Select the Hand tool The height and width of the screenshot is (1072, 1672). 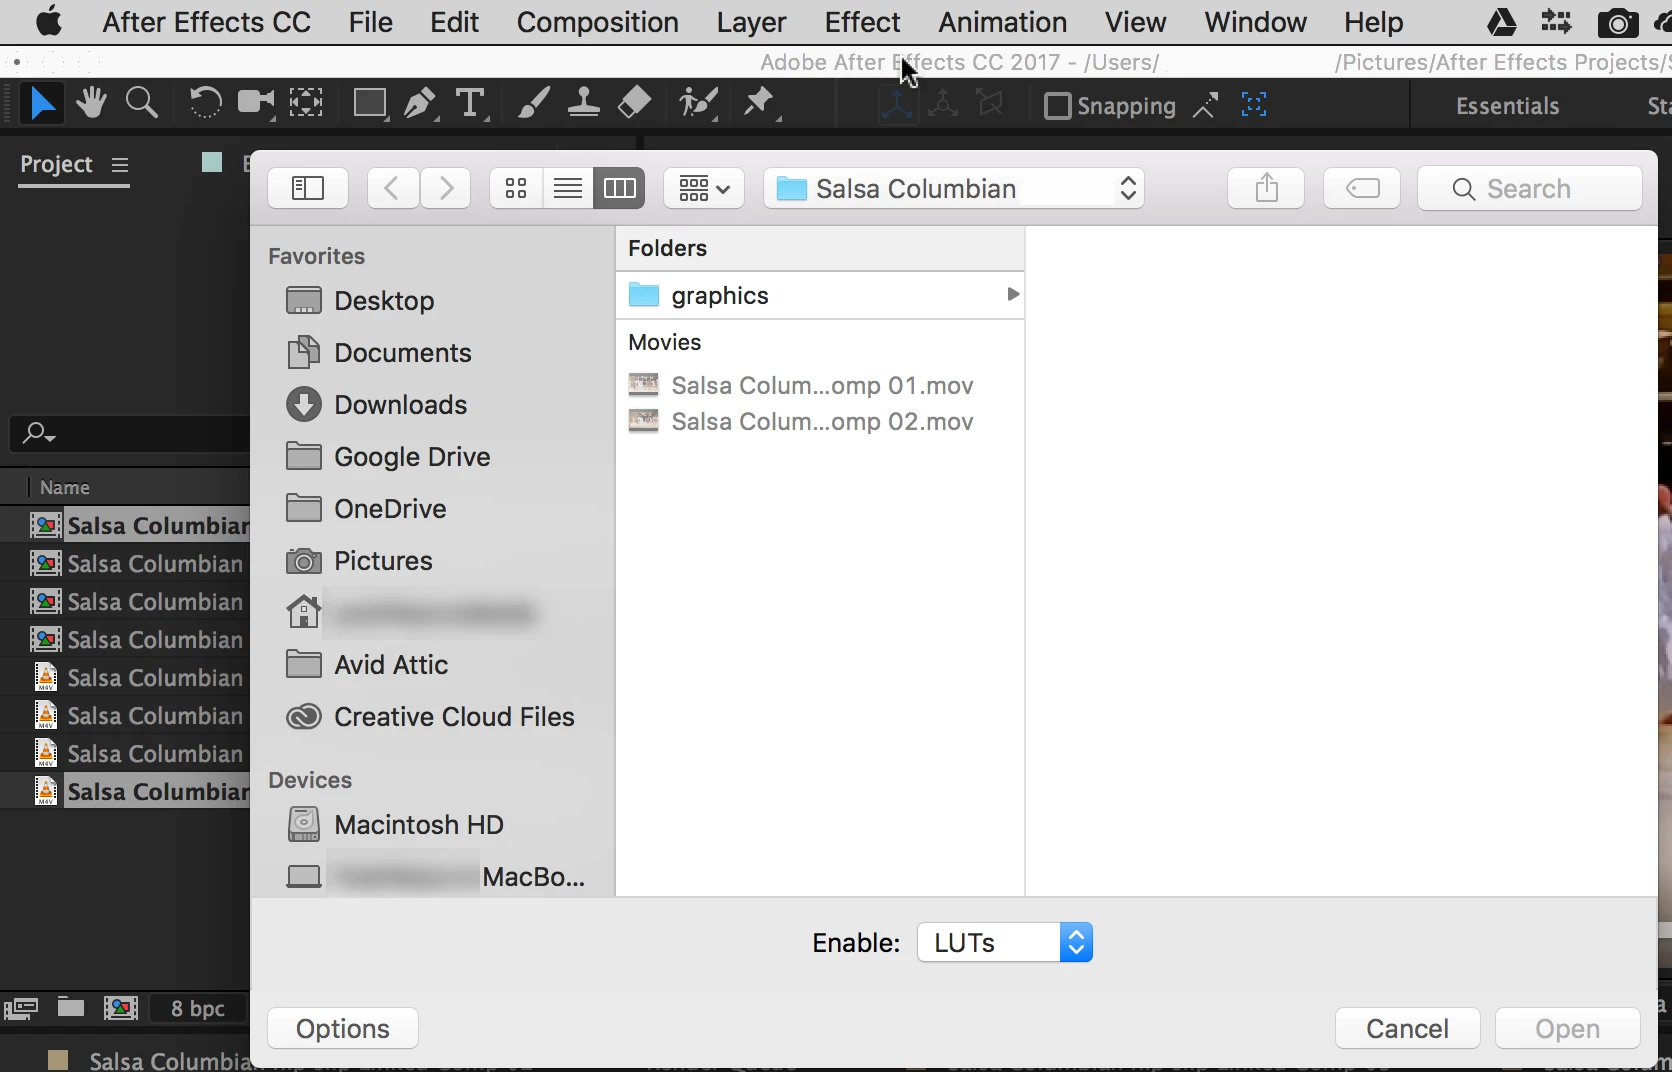click(91, 103)
